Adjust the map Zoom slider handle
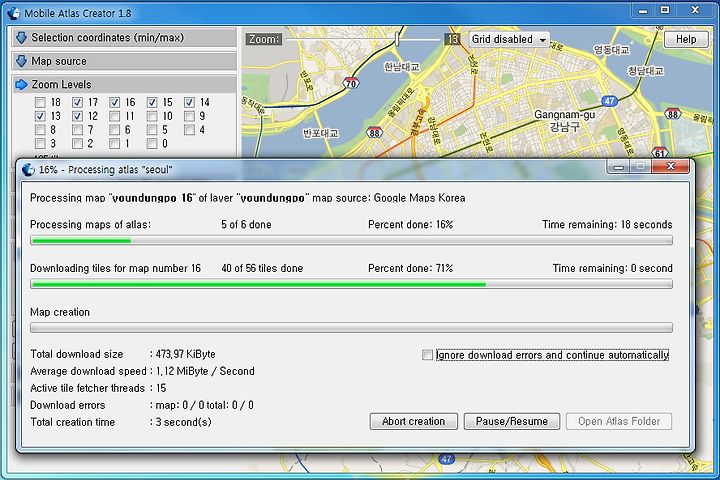Viewport: 720px width, 480px height. pyautogui.click(x=397, y=39)
